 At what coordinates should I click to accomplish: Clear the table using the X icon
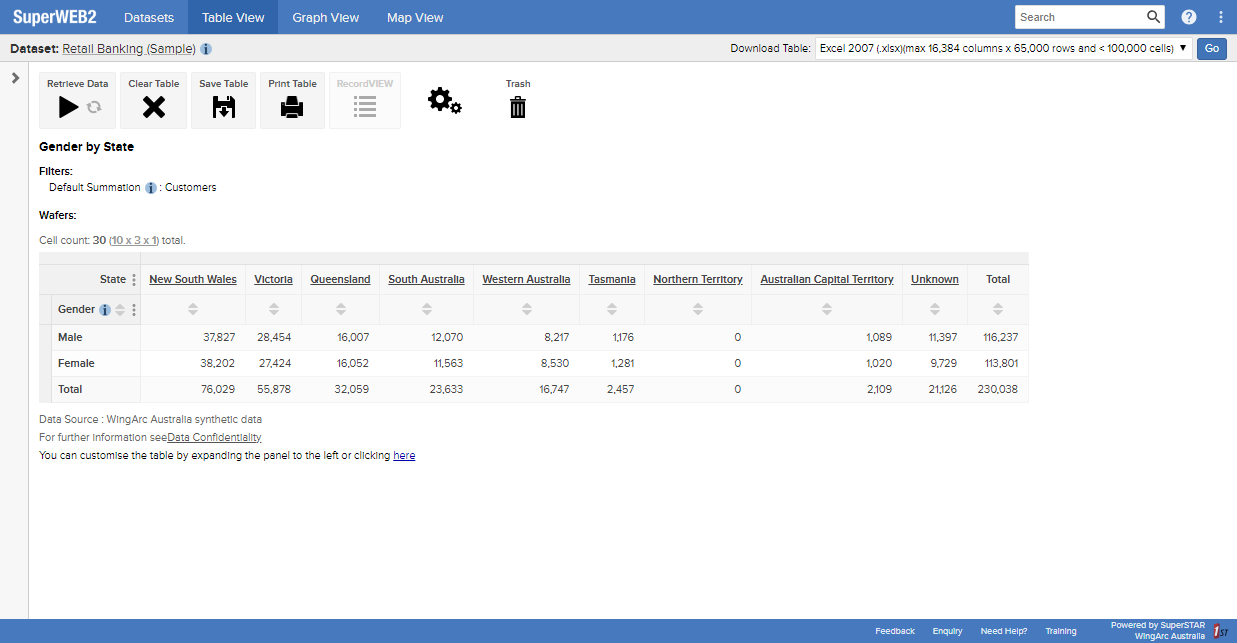pos(153,106)
